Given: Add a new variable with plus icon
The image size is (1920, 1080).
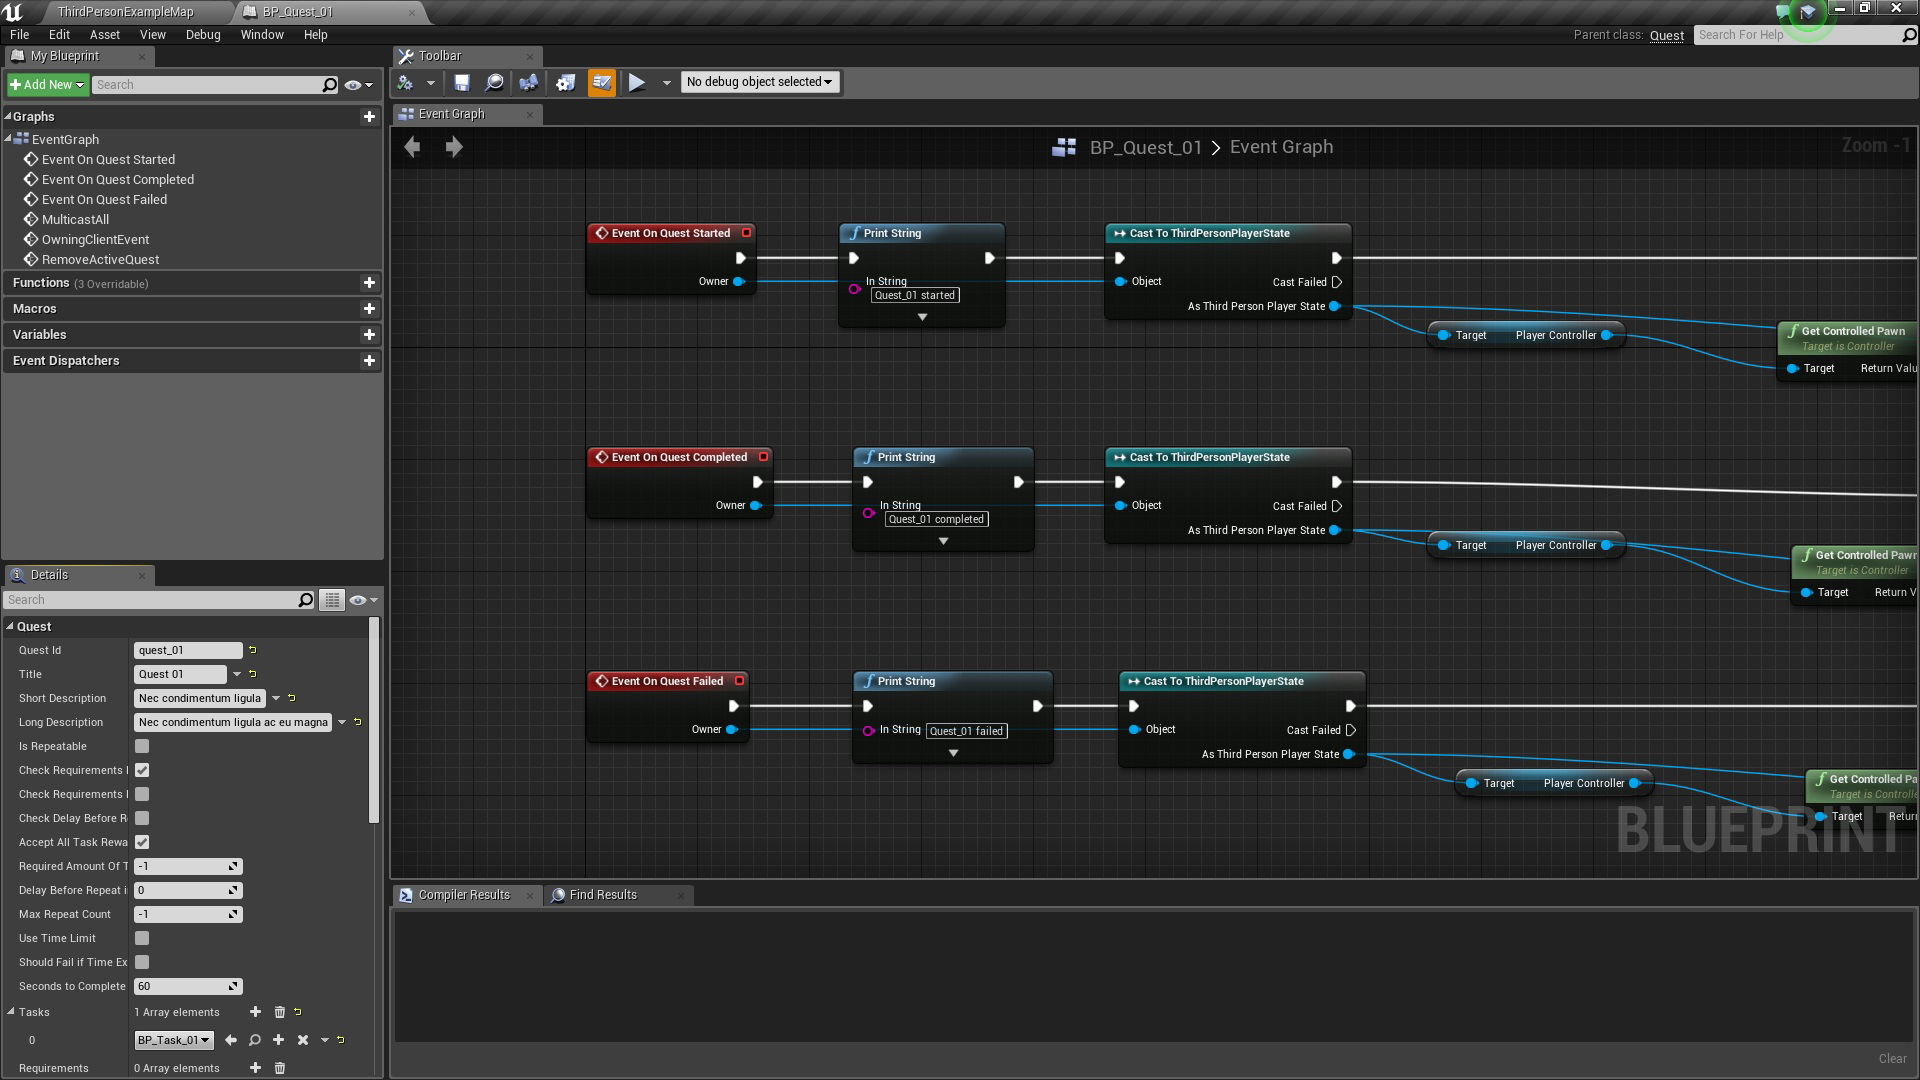Looking at the screenshot, I should (369, 335).
